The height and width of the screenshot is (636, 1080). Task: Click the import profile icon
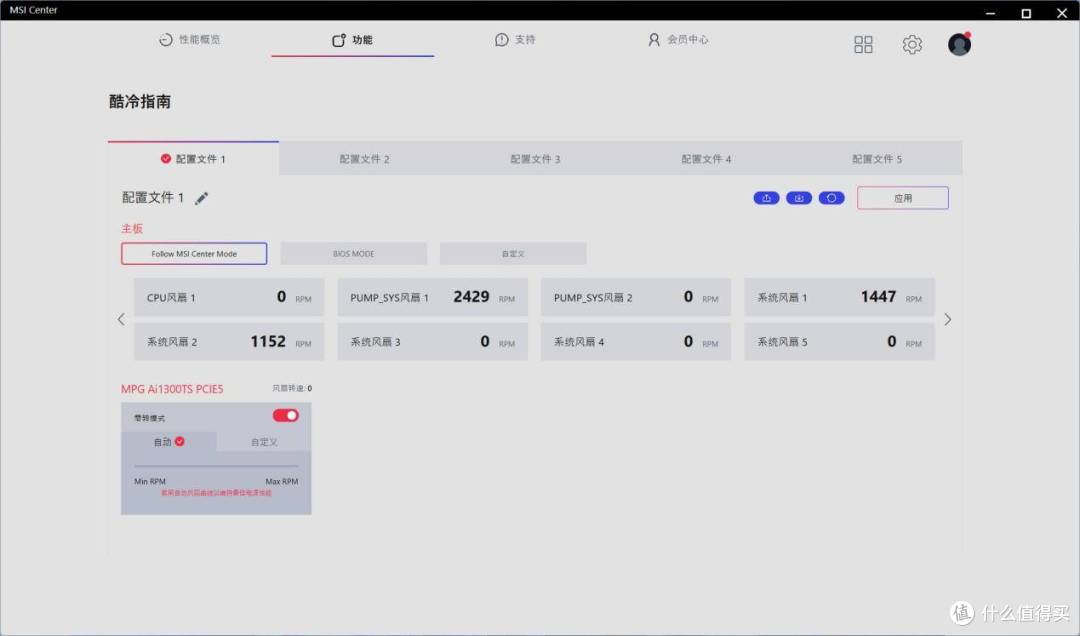click(799, 198)
